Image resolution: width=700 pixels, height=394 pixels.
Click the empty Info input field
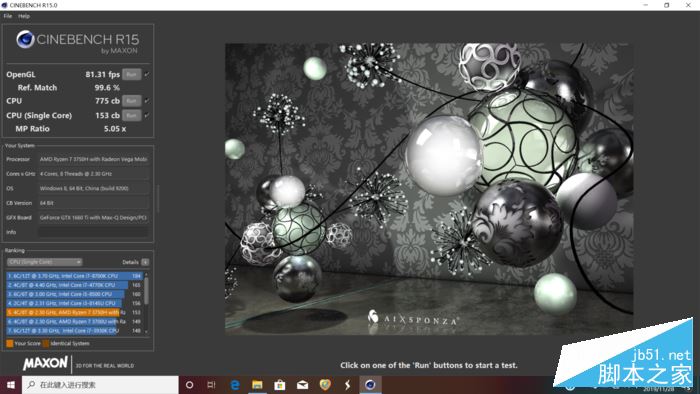(93, 232)
